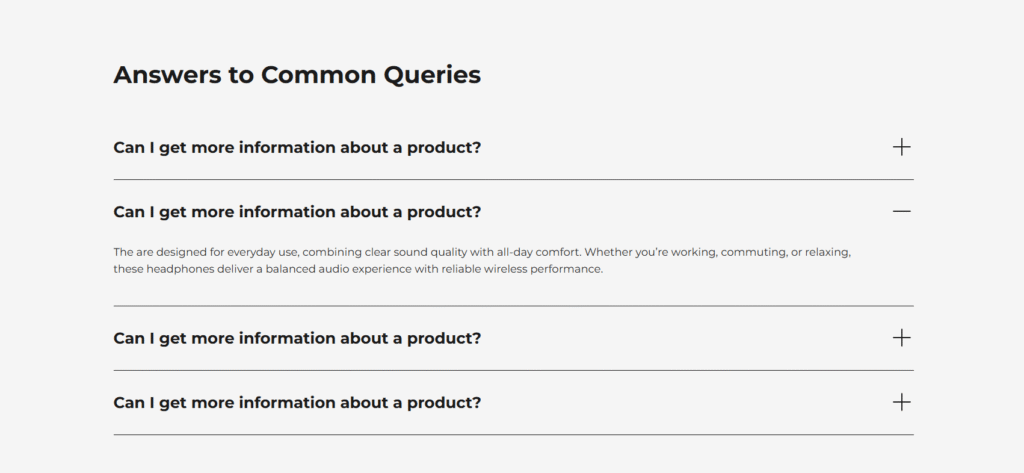
Task: Click the answer line starting 'The are designed'
Action: (x=482, y=252)
